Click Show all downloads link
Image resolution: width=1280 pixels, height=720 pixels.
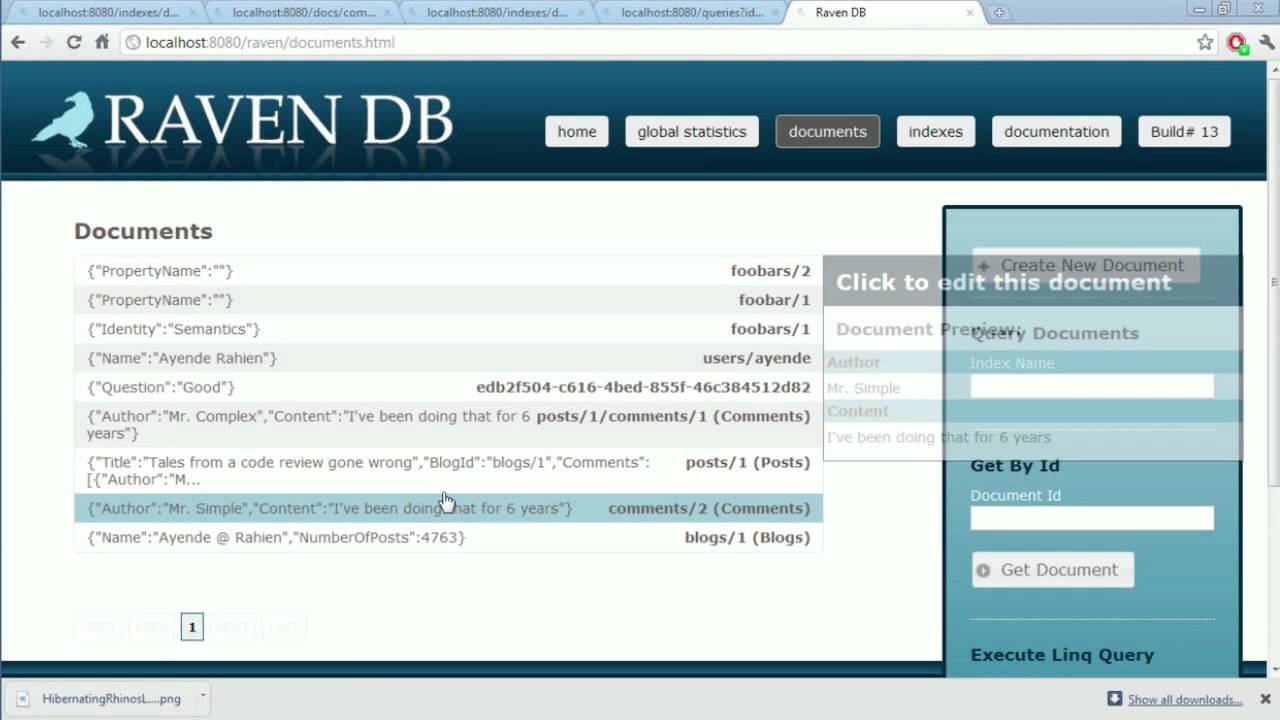point(1185,699)
